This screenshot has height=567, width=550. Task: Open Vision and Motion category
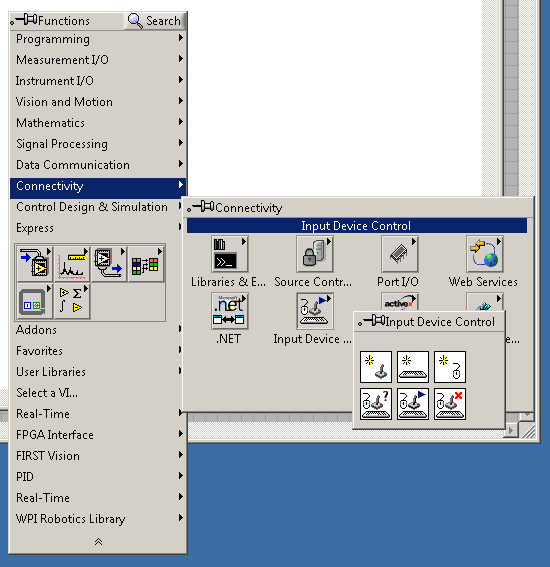(98, 102)
